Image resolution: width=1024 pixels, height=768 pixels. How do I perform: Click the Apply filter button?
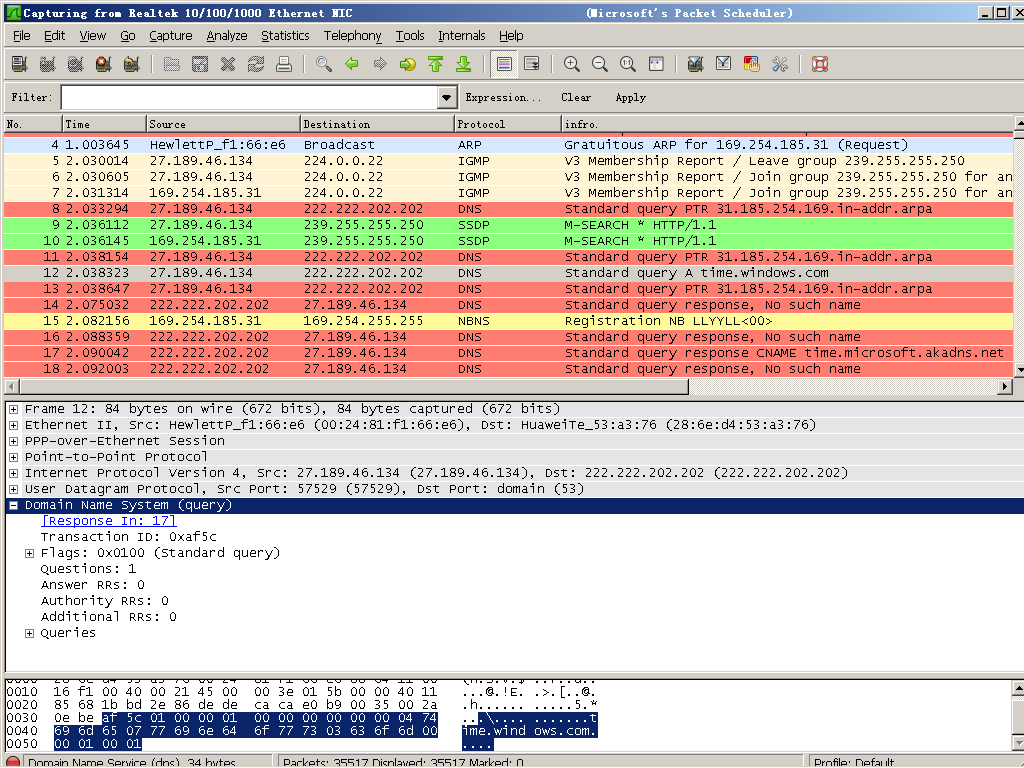click(630, 97)
